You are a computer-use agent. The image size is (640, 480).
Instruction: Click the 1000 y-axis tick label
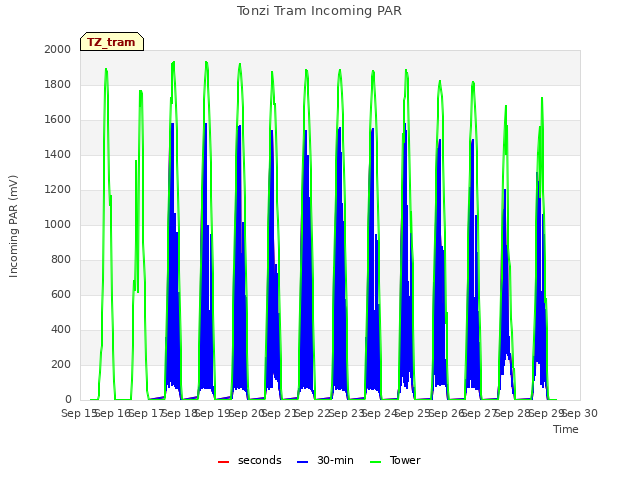(58, 224)
